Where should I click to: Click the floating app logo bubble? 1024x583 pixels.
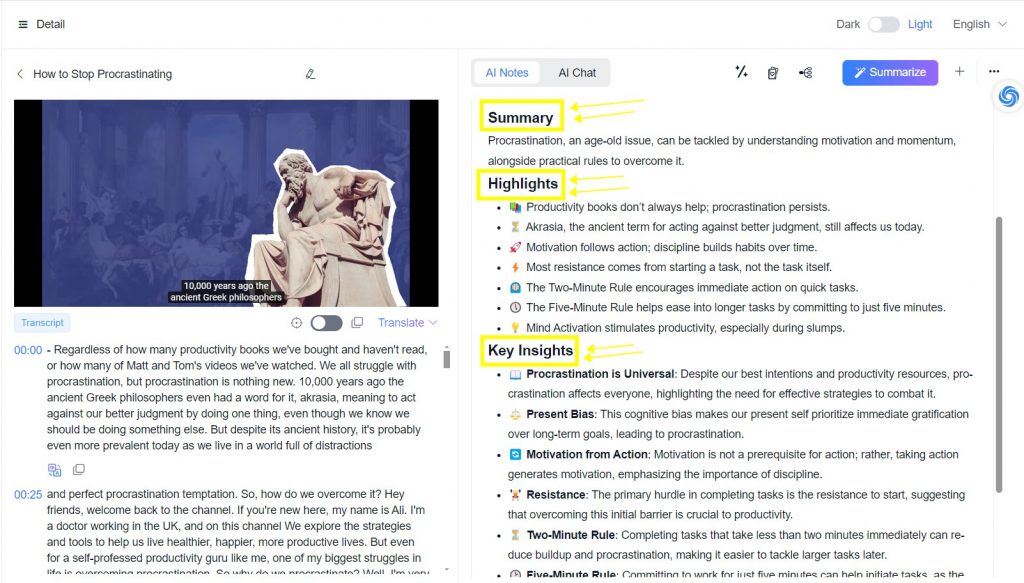pyautogui.click(x=1007, y=96)
